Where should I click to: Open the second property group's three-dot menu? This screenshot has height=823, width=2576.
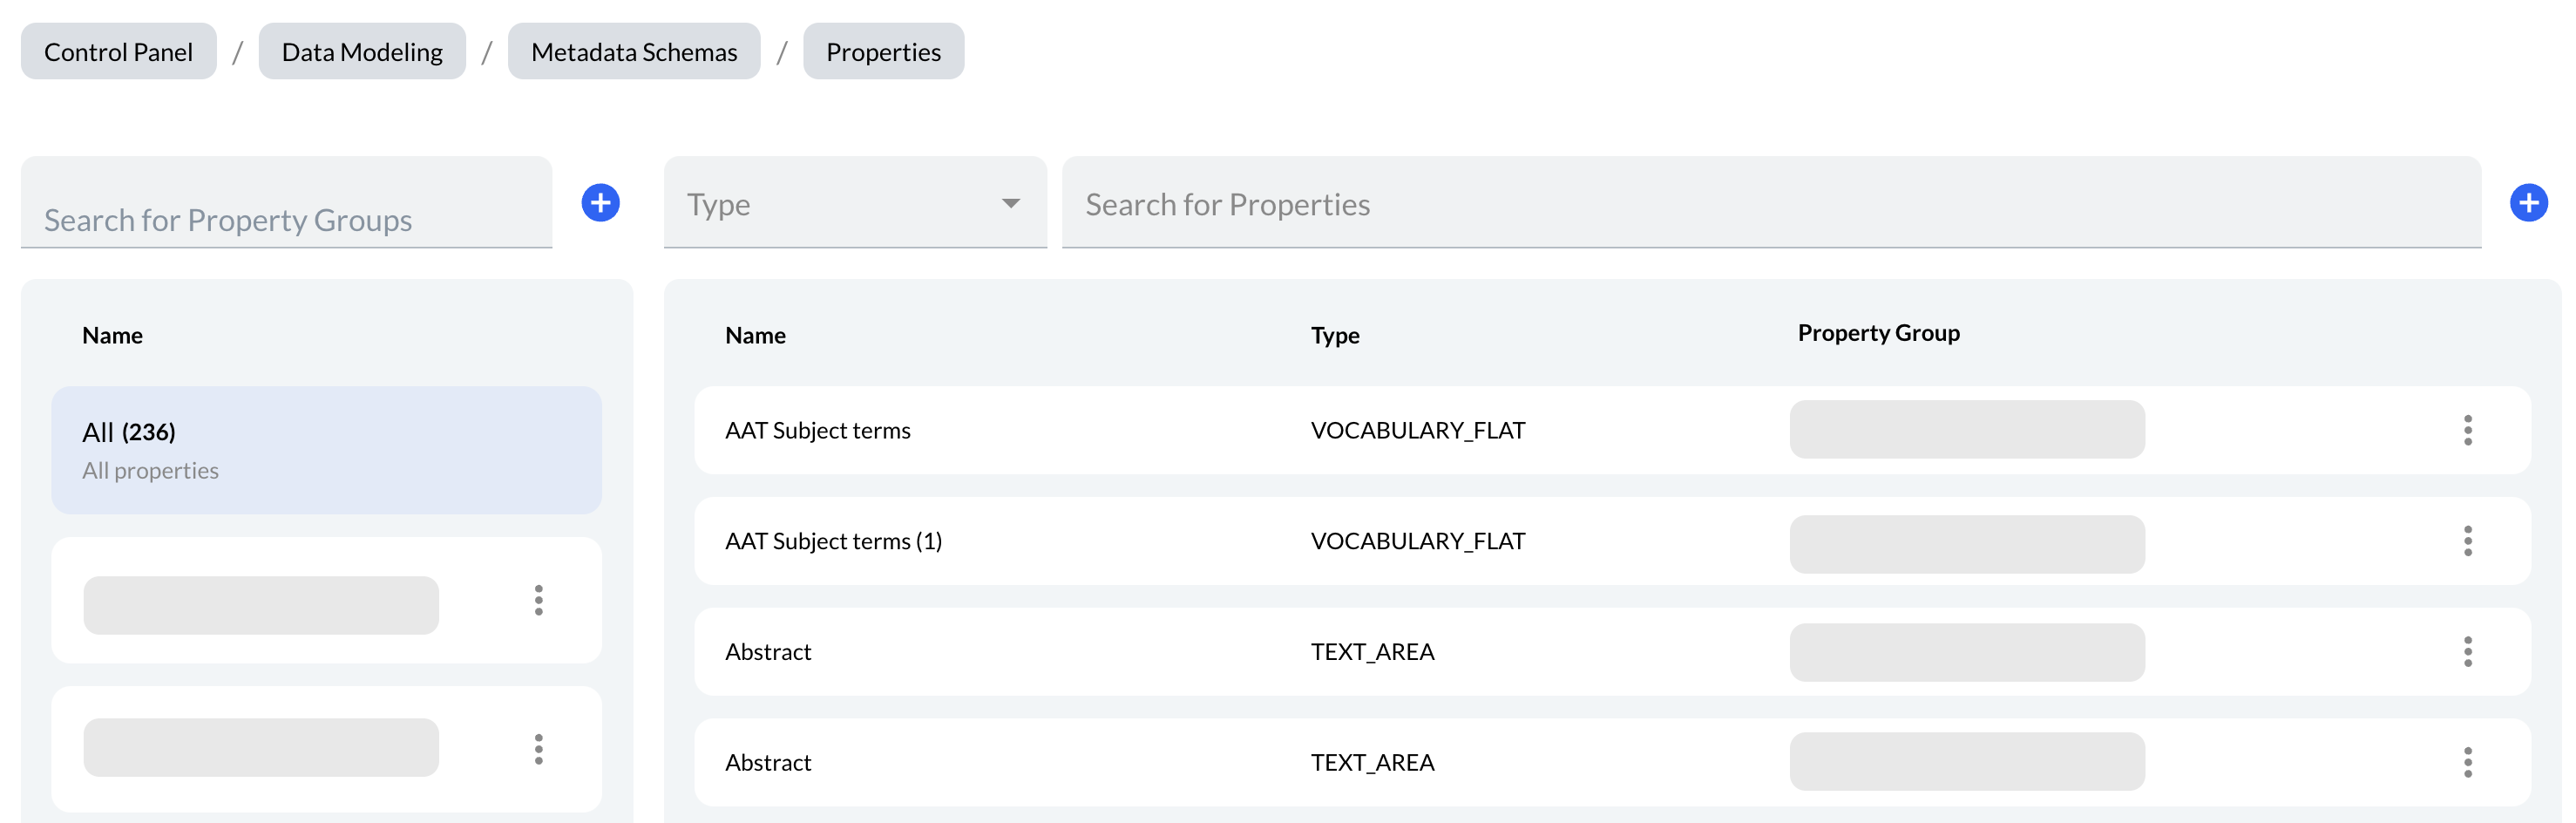pos(538,747)
